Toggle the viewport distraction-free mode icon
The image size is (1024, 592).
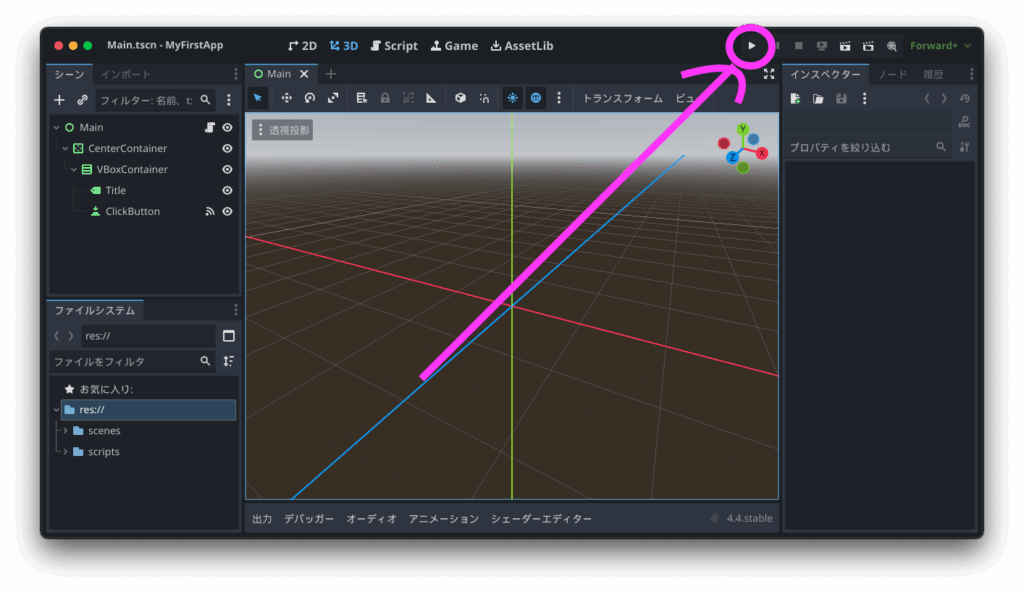[x=768, y=74]
